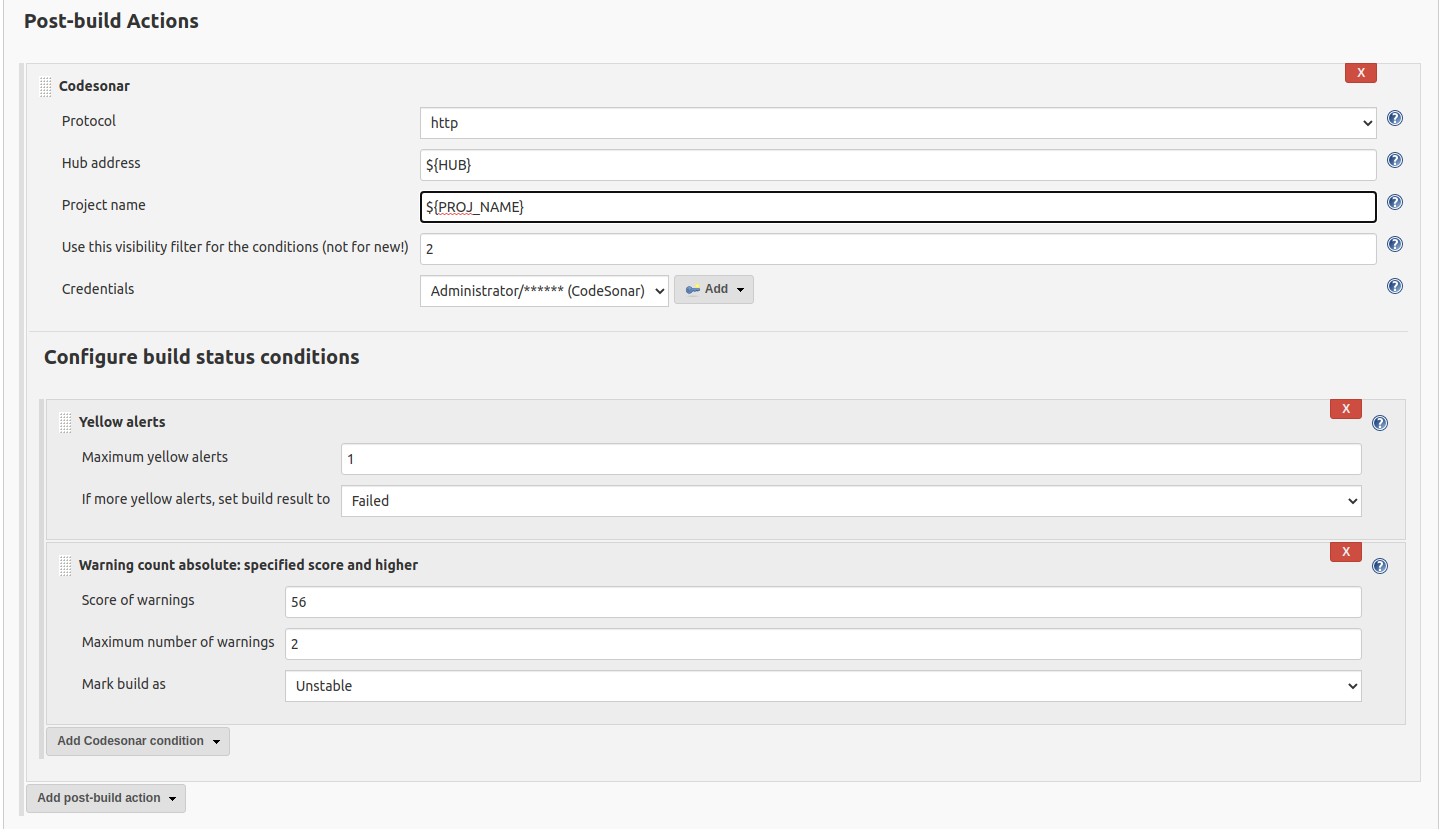Screen dimensions: 1439x829
Task: Expand the Add Codesonar condition menu
Action: click(x=138, y=741)
